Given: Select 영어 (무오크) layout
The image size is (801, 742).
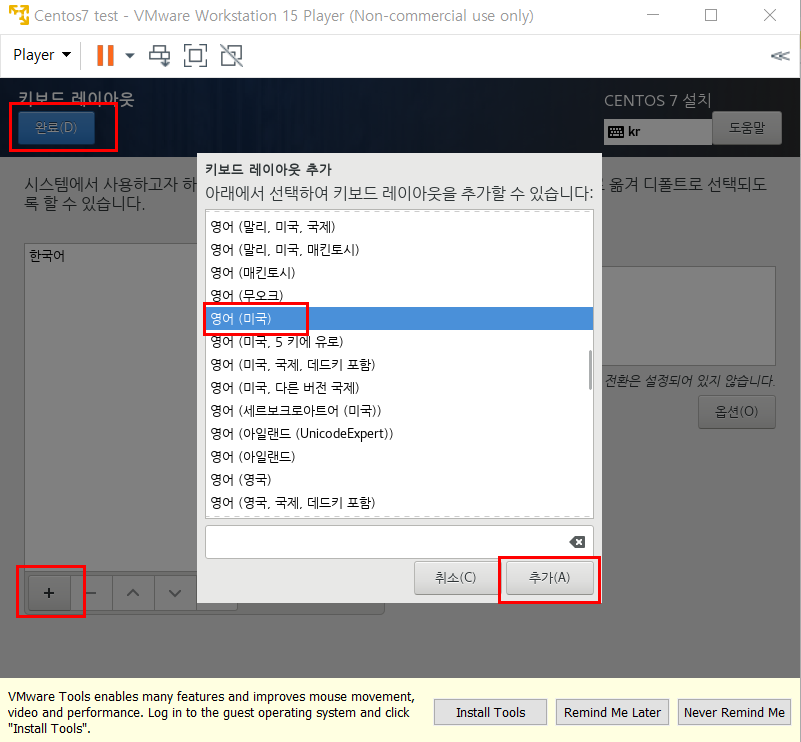Looking at the screenshot, I should 399,295.
